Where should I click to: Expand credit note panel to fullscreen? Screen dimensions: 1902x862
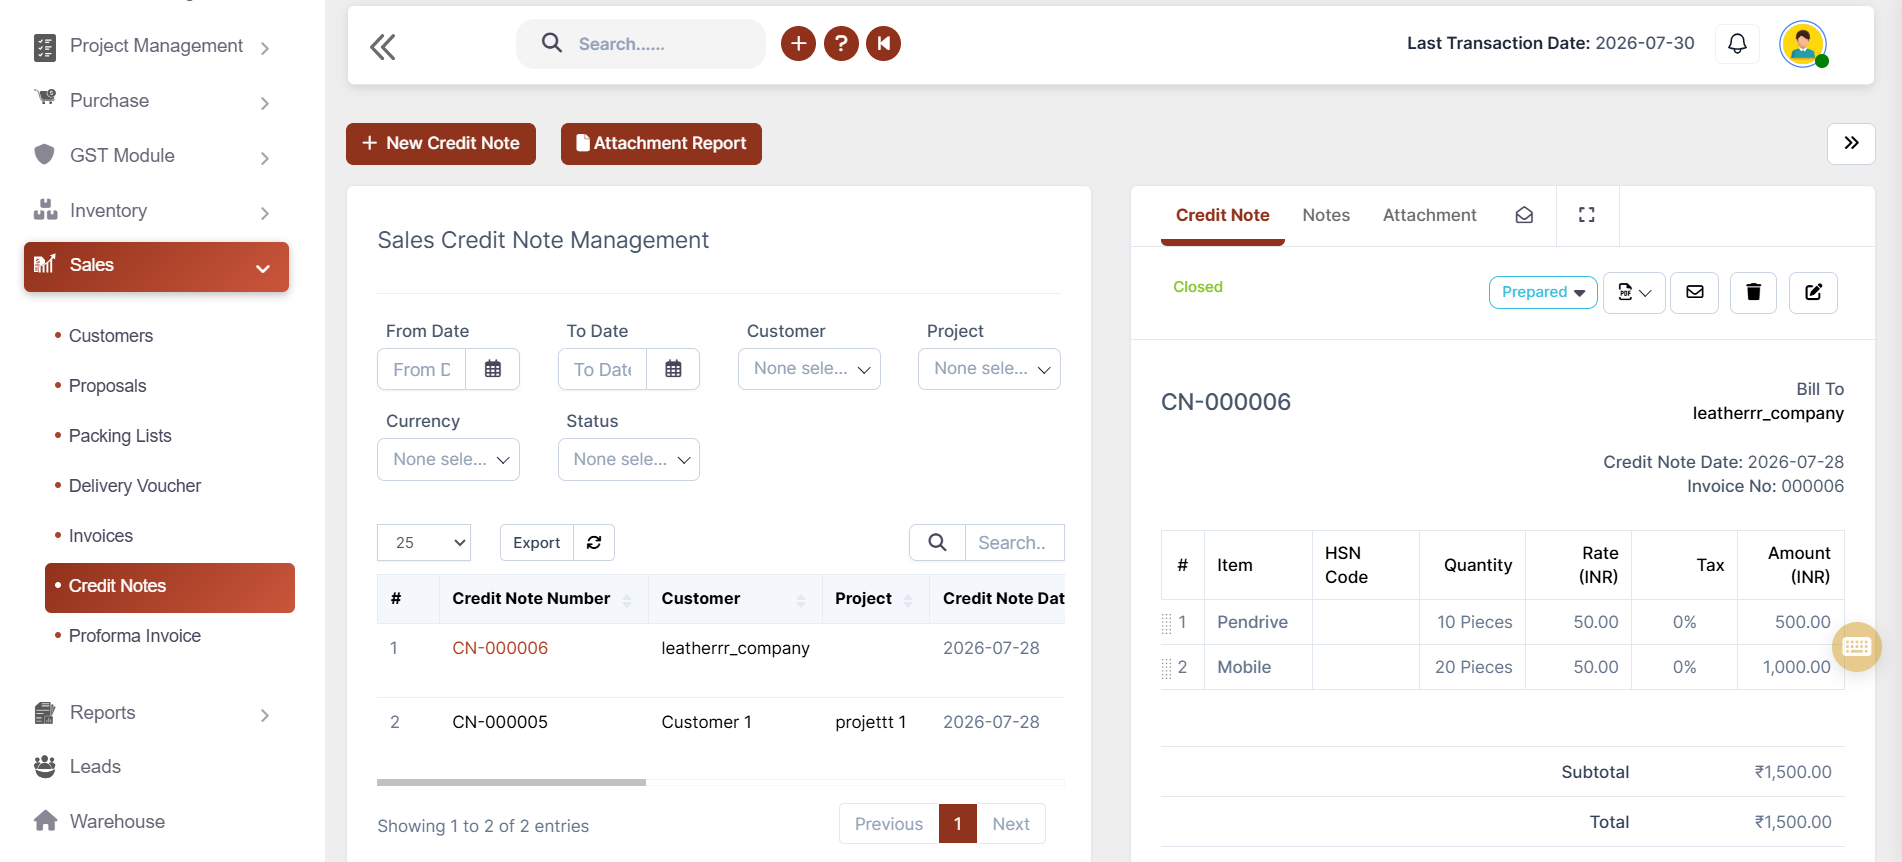coord(1586,215)
